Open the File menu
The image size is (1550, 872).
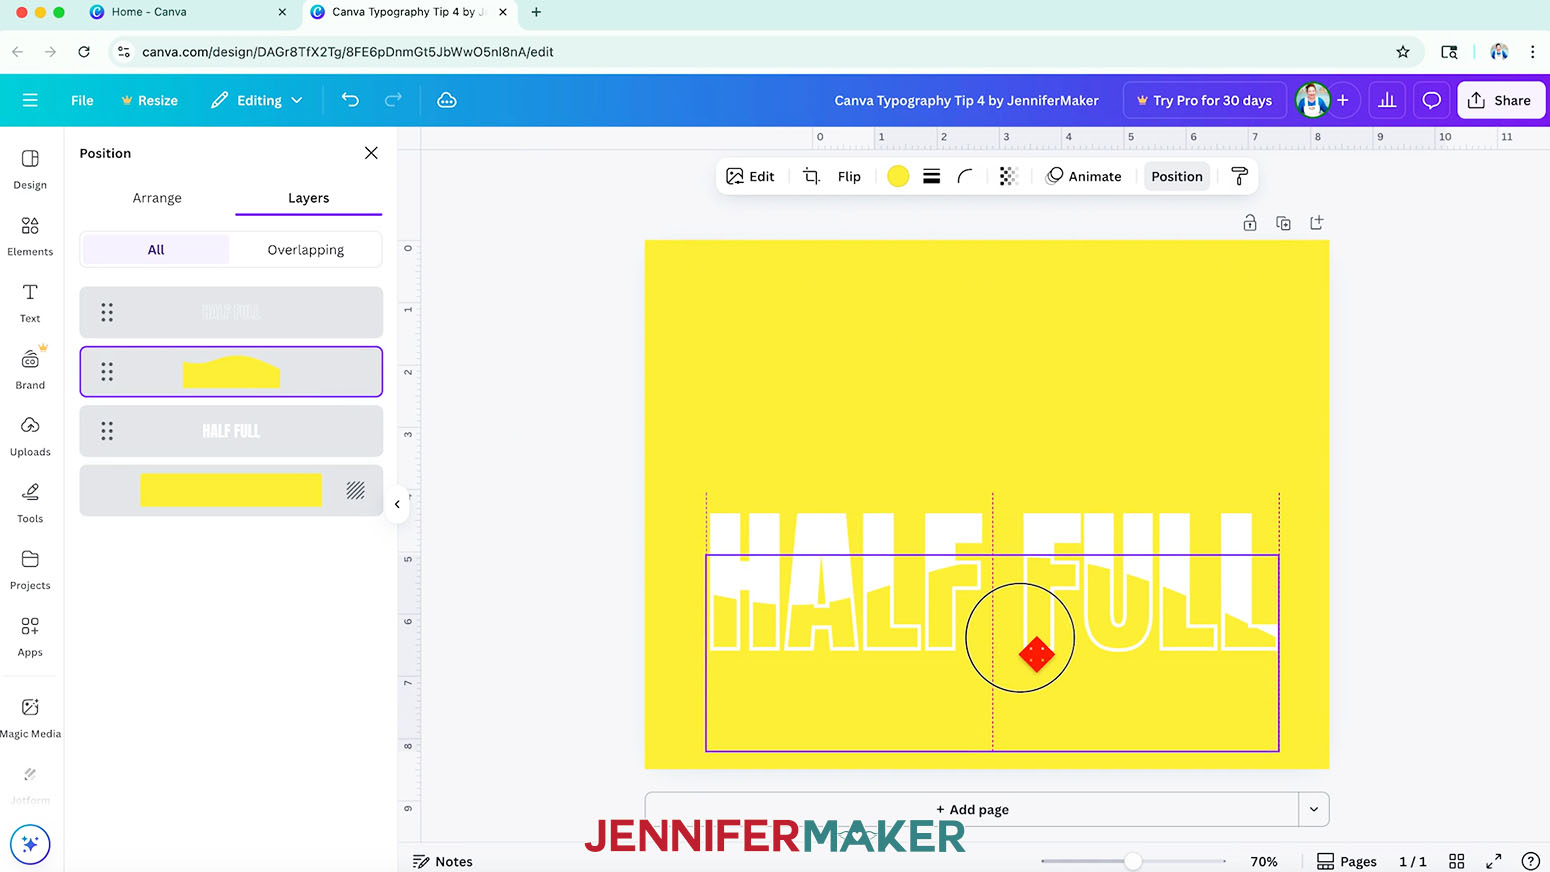click(82, 100)
